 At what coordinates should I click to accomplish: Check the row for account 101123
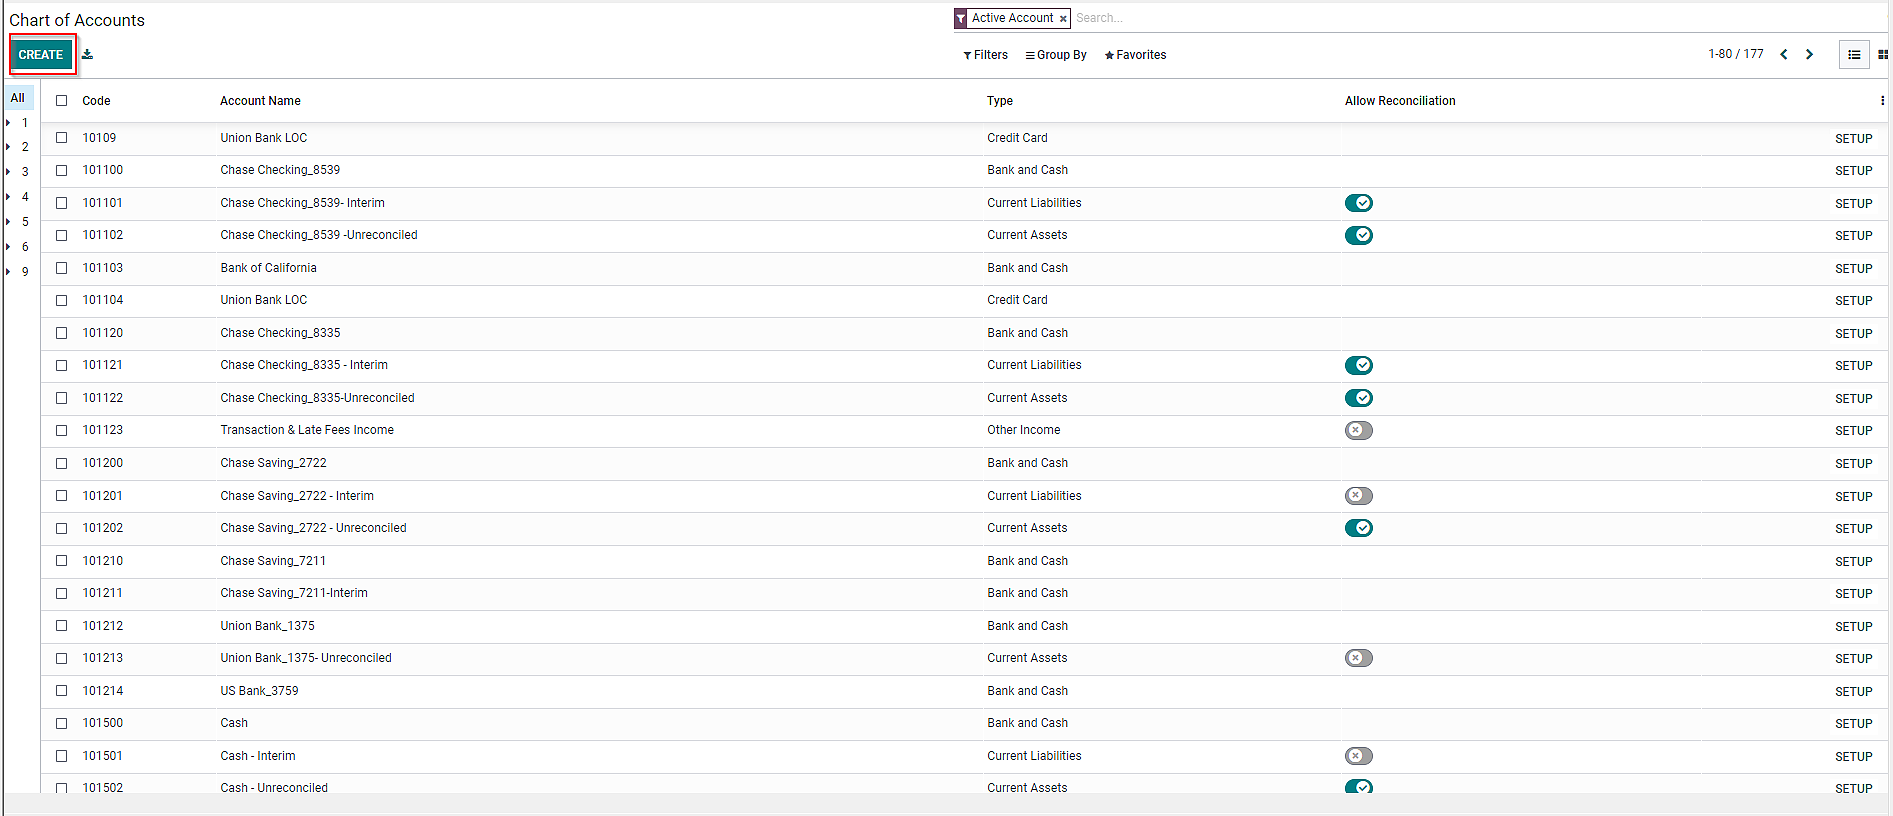[x=62, y=430]
